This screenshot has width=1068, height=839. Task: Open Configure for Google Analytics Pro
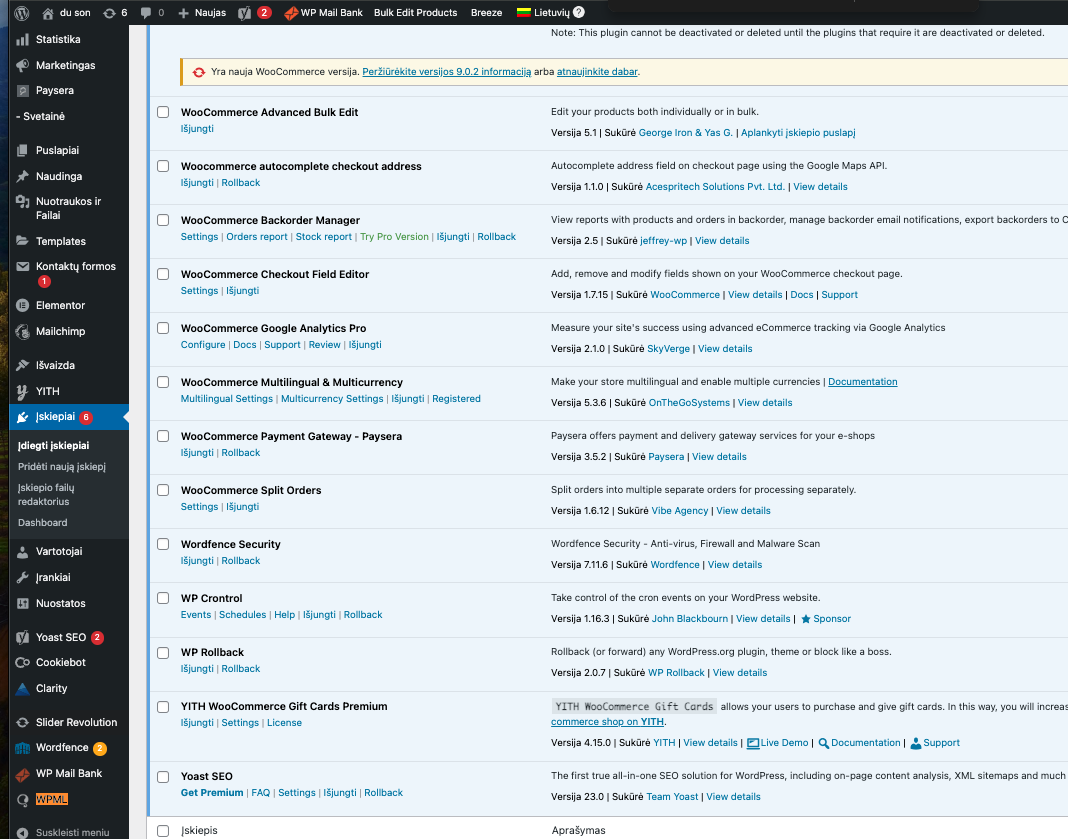(203, 345)
